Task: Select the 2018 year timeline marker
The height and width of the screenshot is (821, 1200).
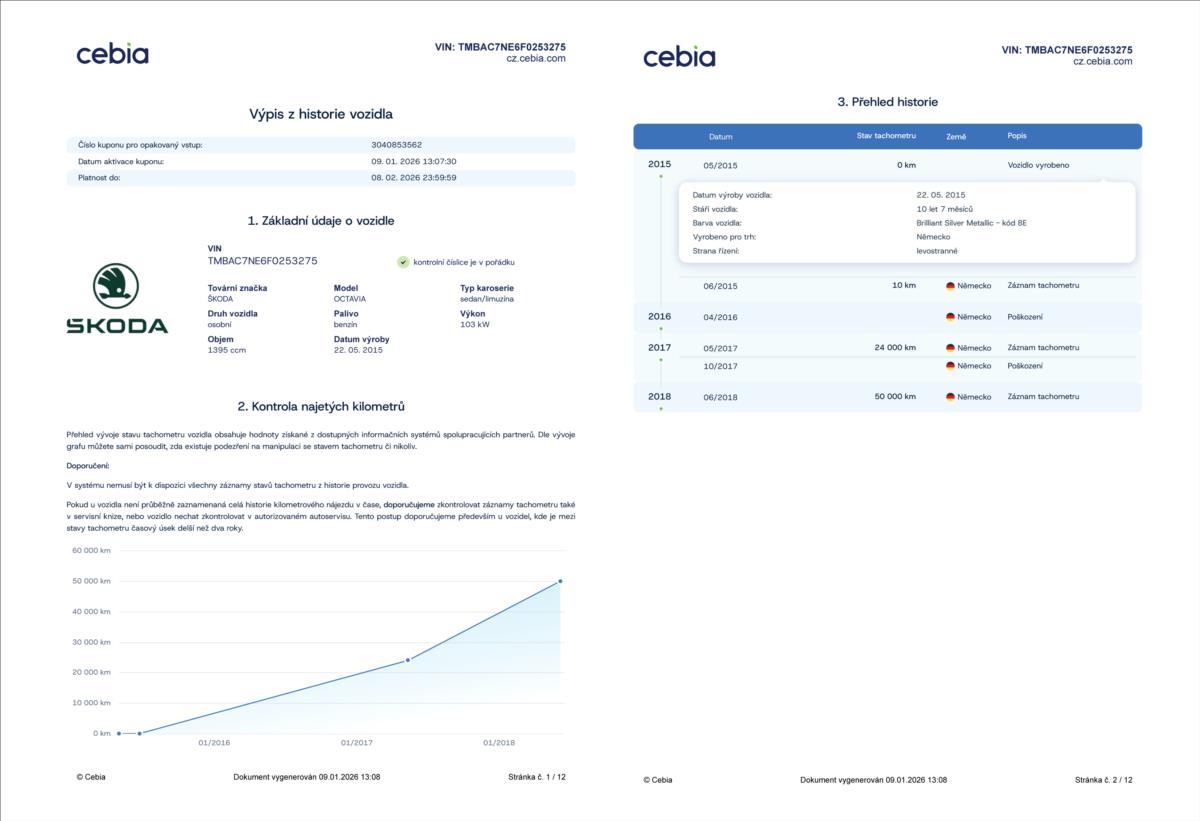Action: click(659, 396)
